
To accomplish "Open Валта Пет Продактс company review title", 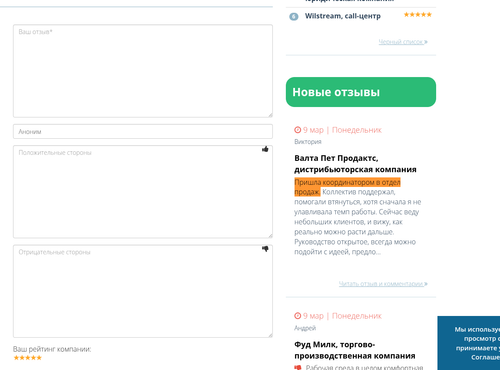I will (355, 164).
